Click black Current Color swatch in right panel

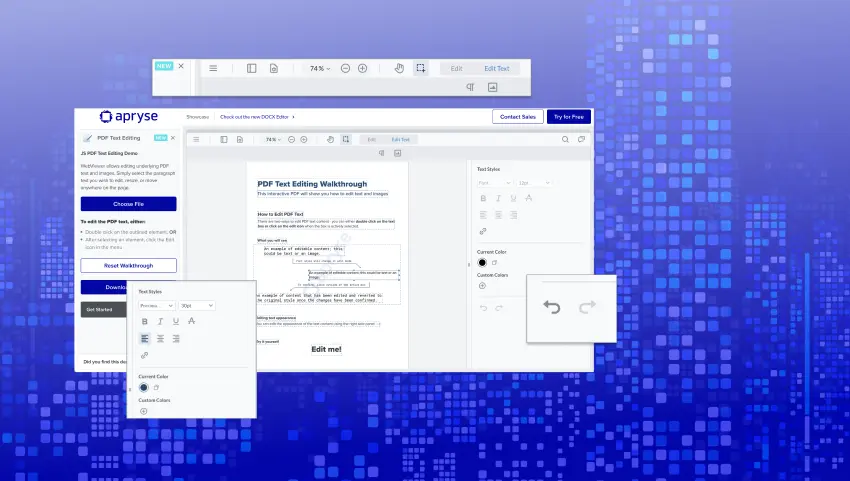[482, 262]
